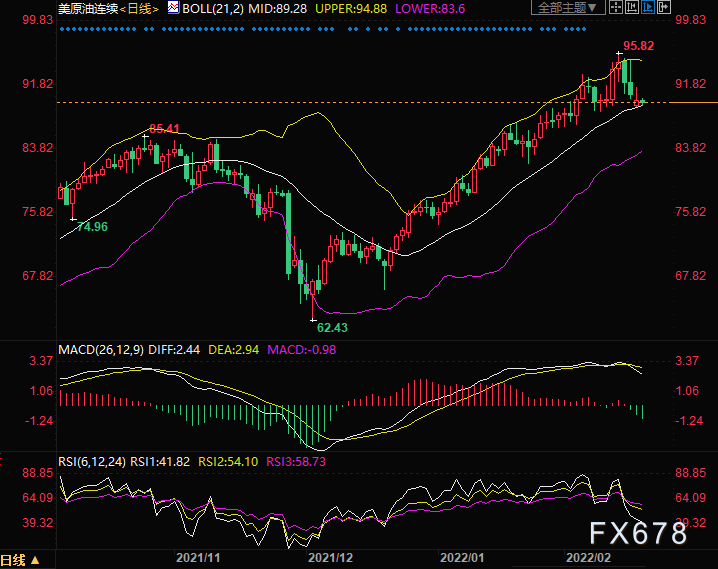Click the 62.43 low price marker
This screenshot has width=718, height=569.
[x=332, y=328]
